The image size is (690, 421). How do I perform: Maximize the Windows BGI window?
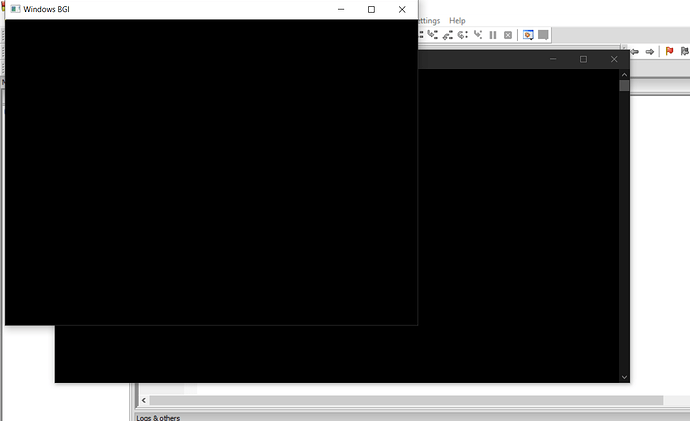pos(371,9)
